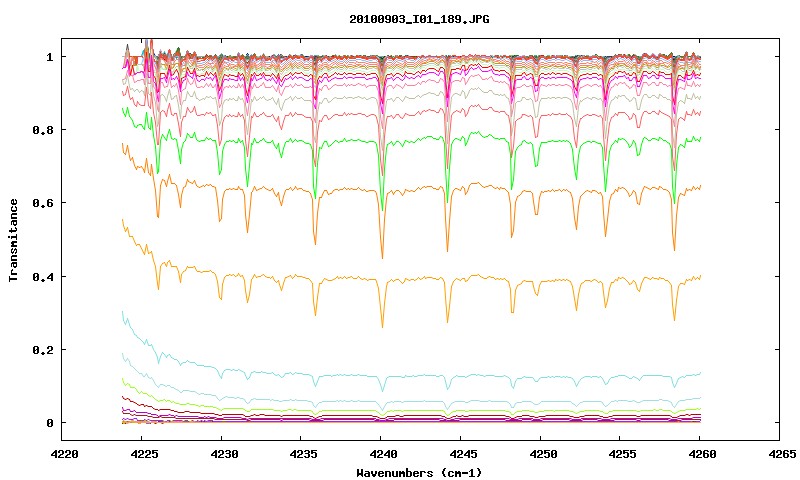Click the y-axis tick label 0.6
Viewport: 800px width, 480px height.
click(x=42, y=203)
